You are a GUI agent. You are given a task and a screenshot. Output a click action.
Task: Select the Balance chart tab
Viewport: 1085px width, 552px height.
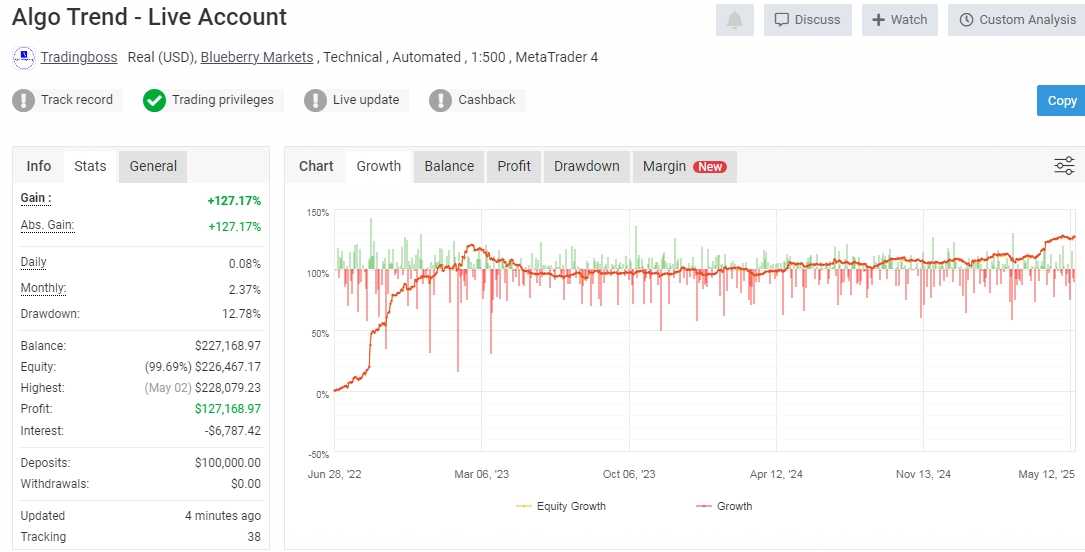coord(449,166)
